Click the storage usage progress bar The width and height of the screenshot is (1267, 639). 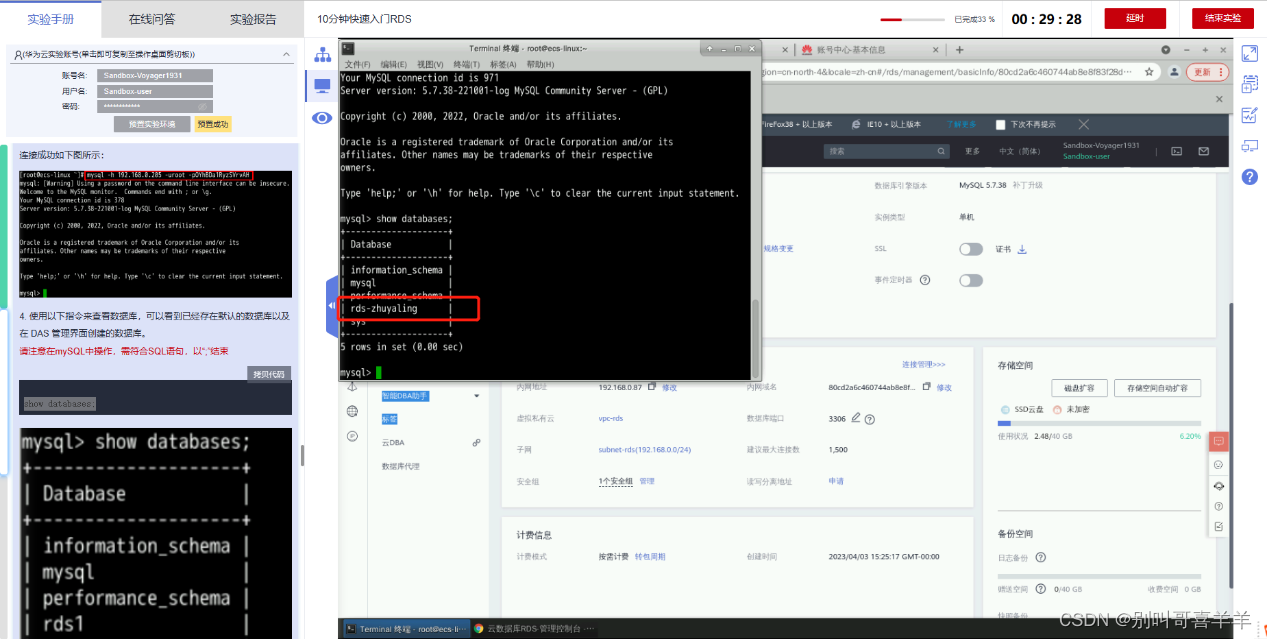pyautogui.click(x=1099, y=424)
